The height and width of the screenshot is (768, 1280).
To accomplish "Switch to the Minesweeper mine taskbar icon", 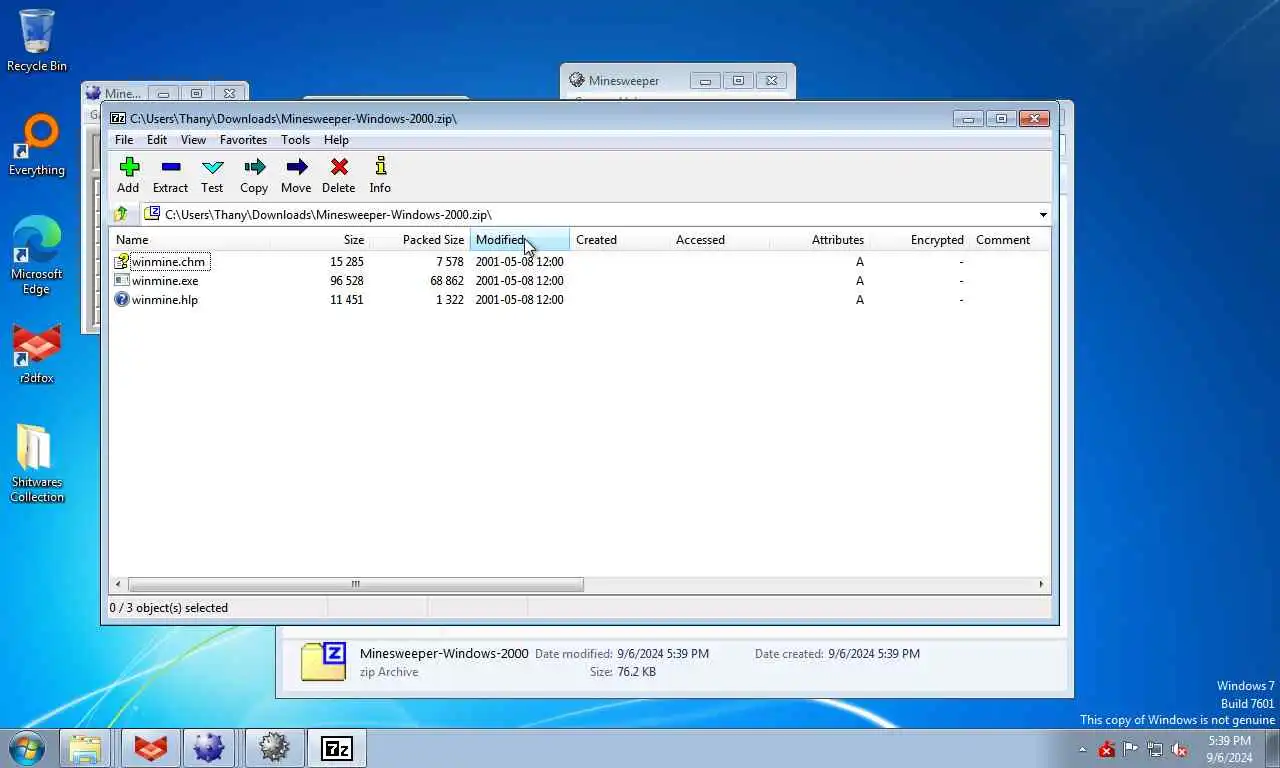I will coord(209,748).
